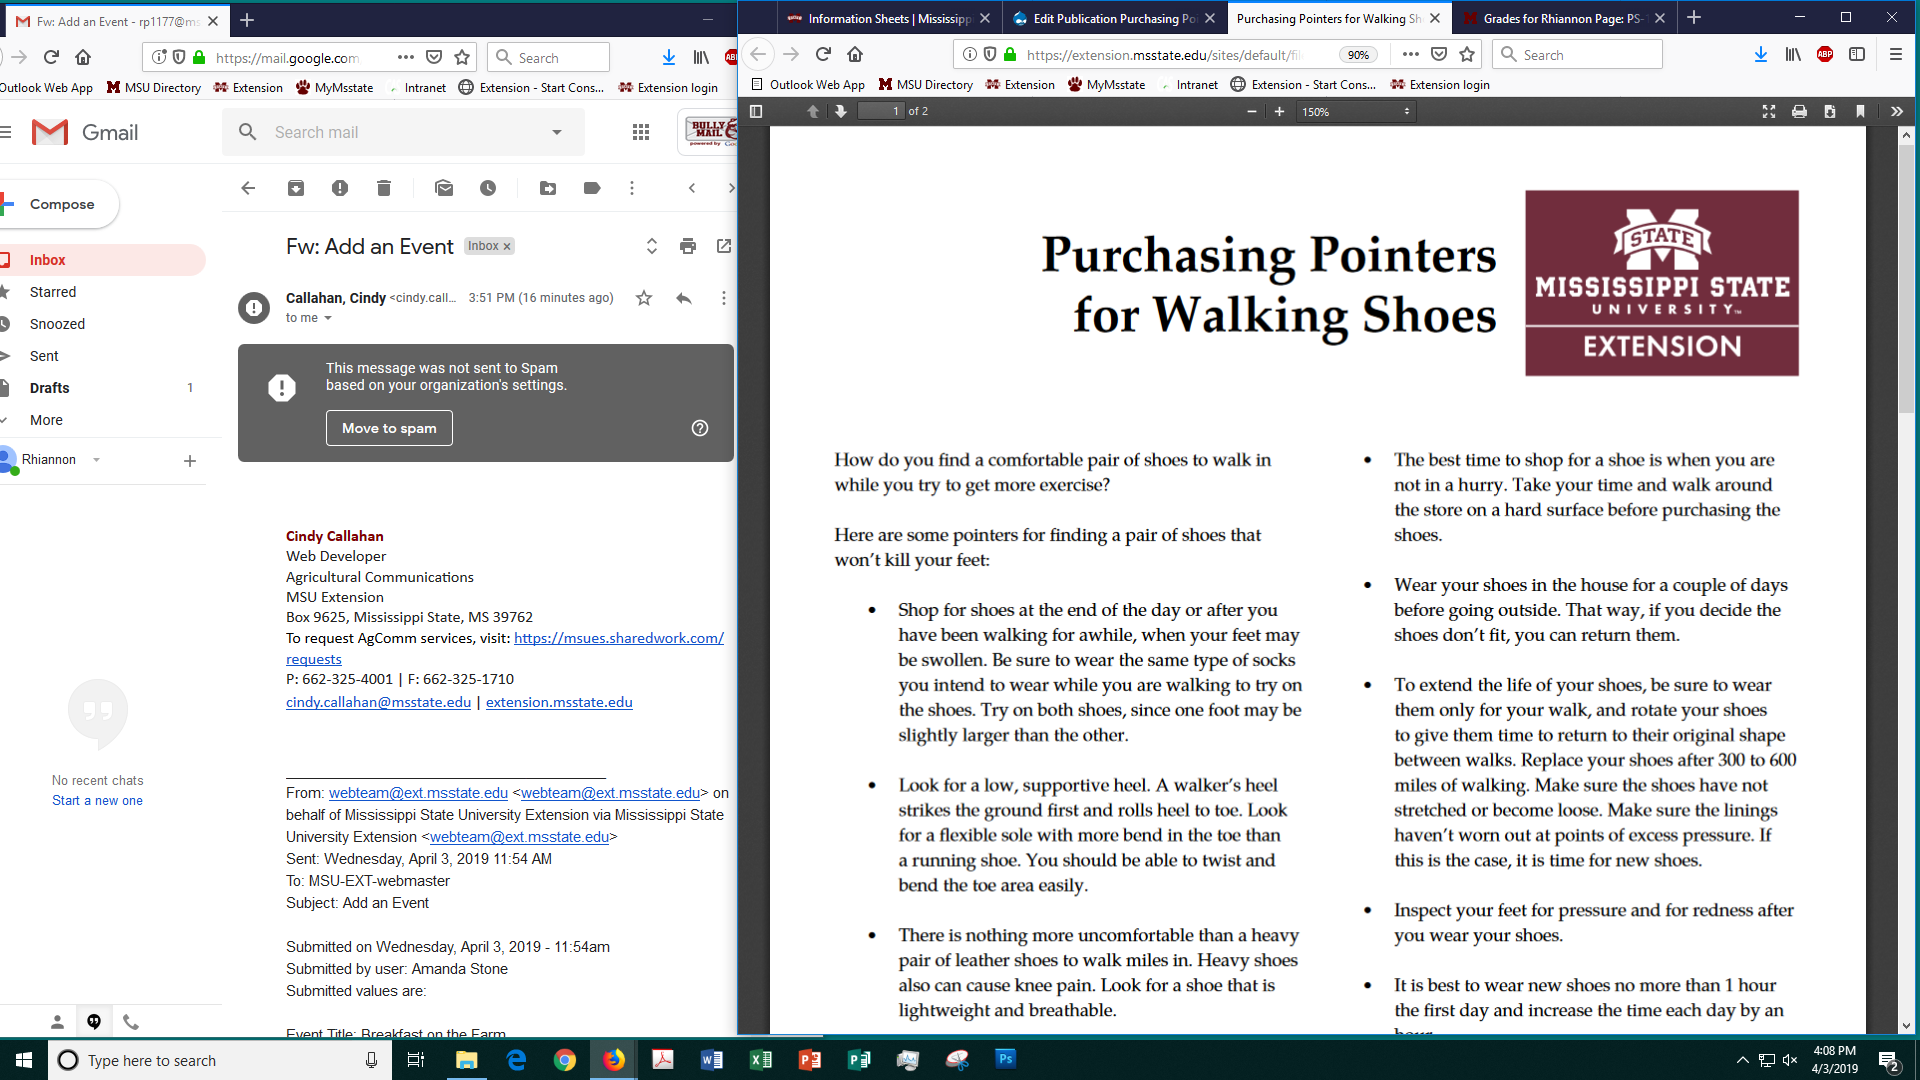Expand More labels in Gmail sidebar
Screen dimensions: 1920x1080
[46, 420]
